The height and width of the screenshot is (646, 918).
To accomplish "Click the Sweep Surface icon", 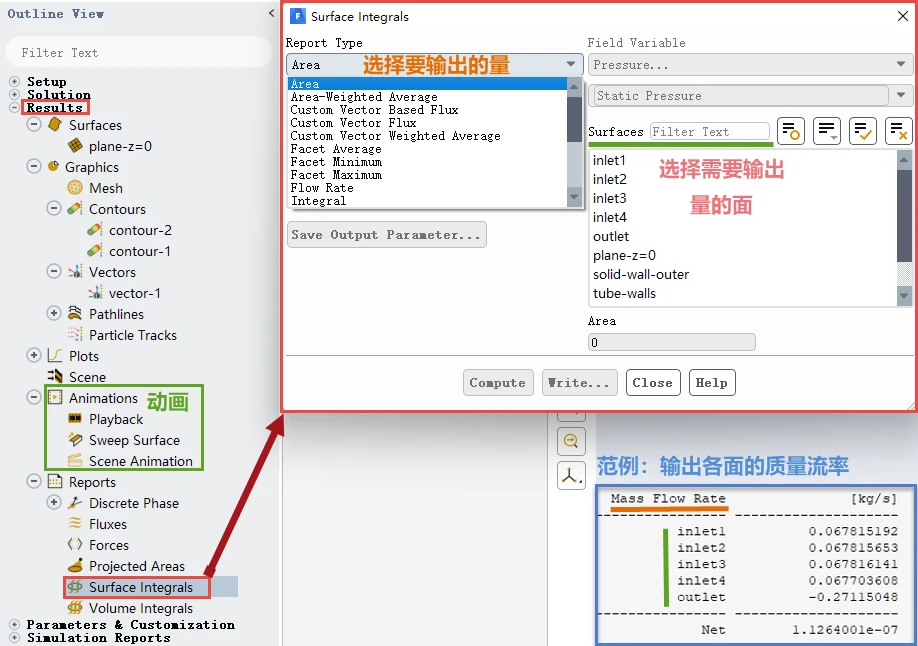I will [75, 439].
